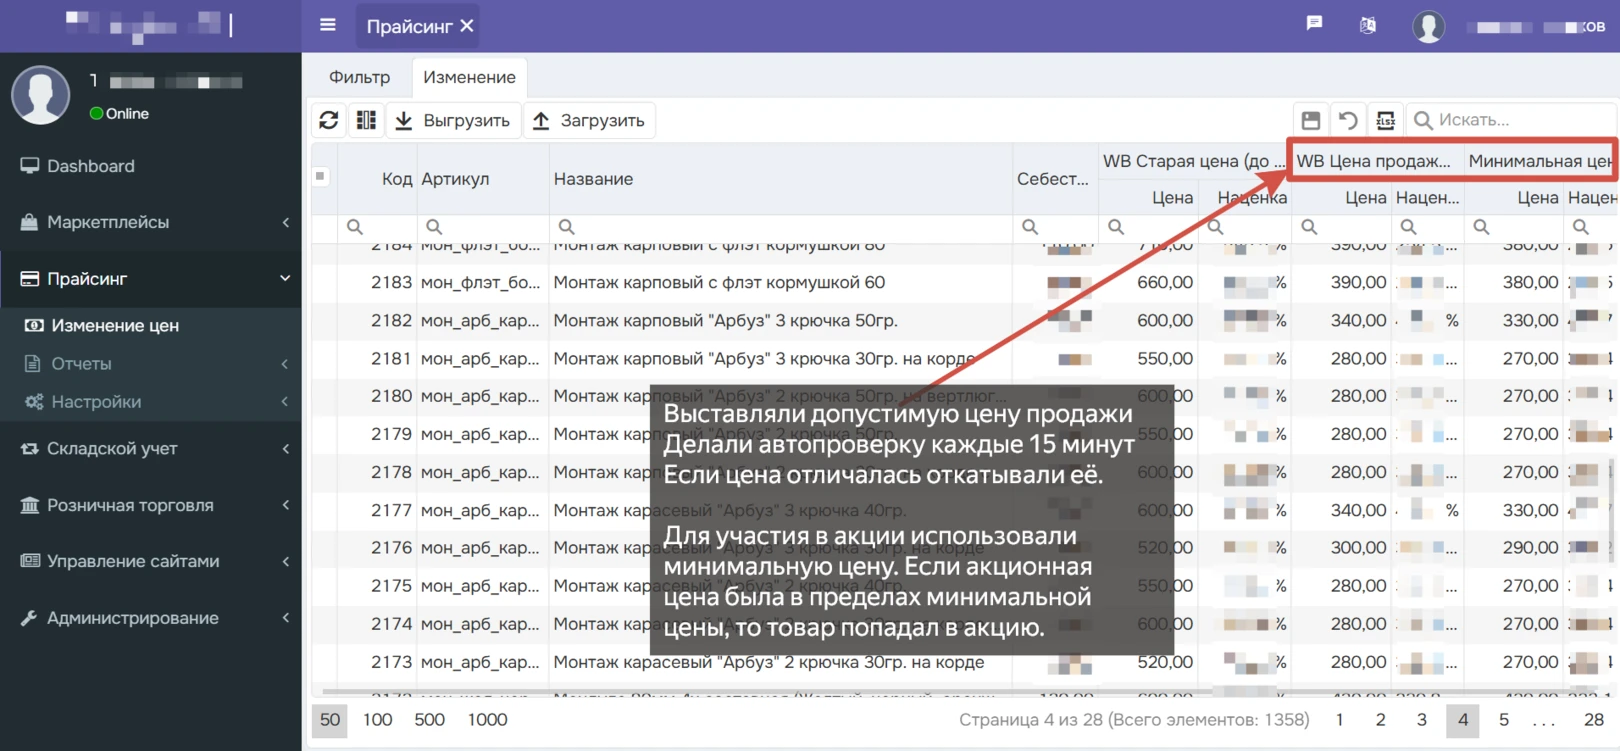The height and width of the screenshot is (751, 1620).
Task: Click the Администрирование wrench icon
Action: 29,618
